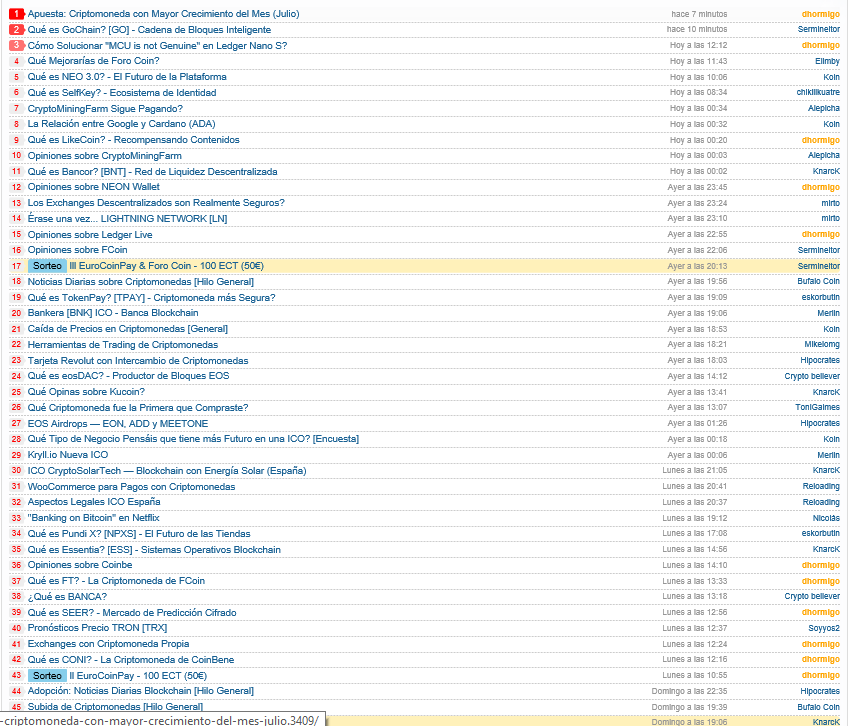The image size is (852, 726).
Task: Open 'Los Exchanges Descentralizados son Realmente Seguros?'
Action: [x=156, y=203]
